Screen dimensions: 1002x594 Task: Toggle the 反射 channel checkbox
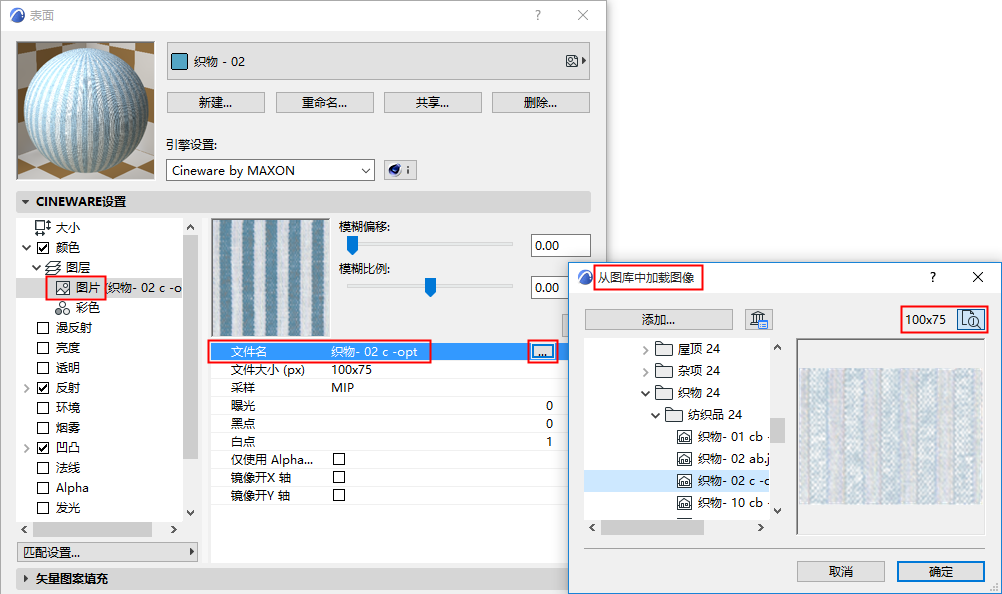[x=43, y=388]
